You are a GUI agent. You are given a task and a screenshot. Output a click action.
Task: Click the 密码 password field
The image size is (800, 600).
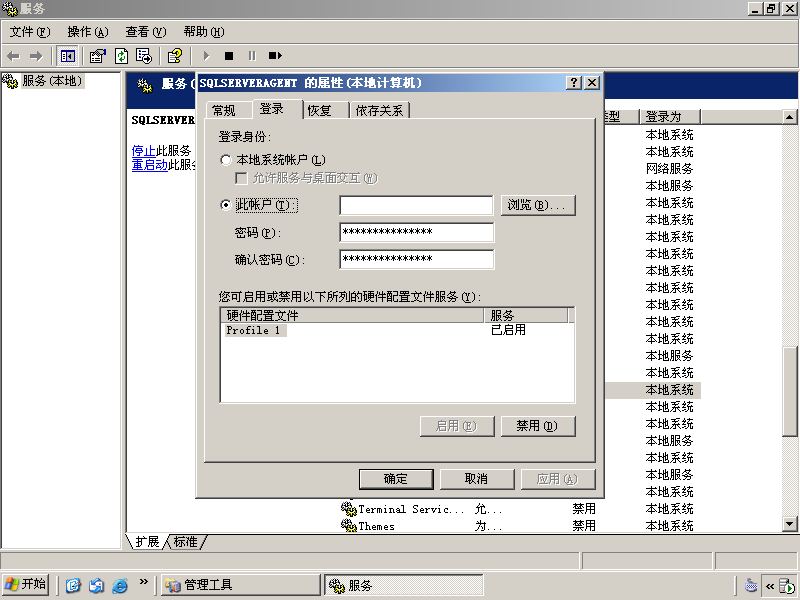pyautogui.click(x=416, y=232)
